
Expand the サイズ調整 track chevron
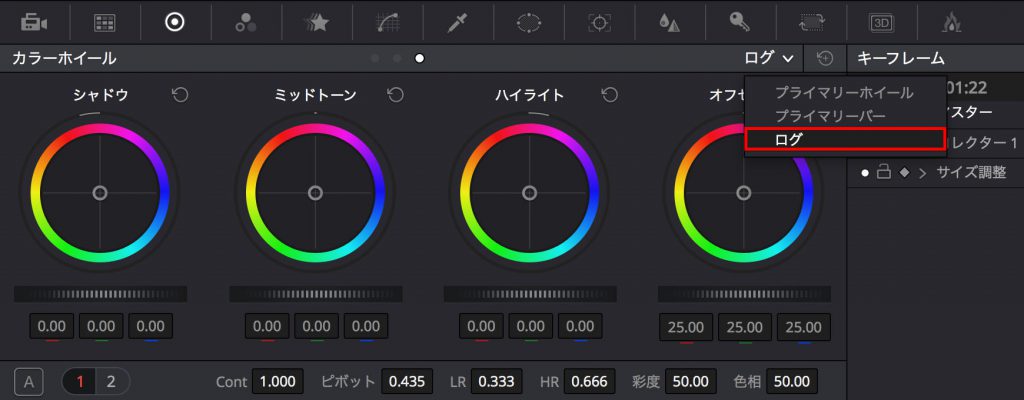pos(923,173)
